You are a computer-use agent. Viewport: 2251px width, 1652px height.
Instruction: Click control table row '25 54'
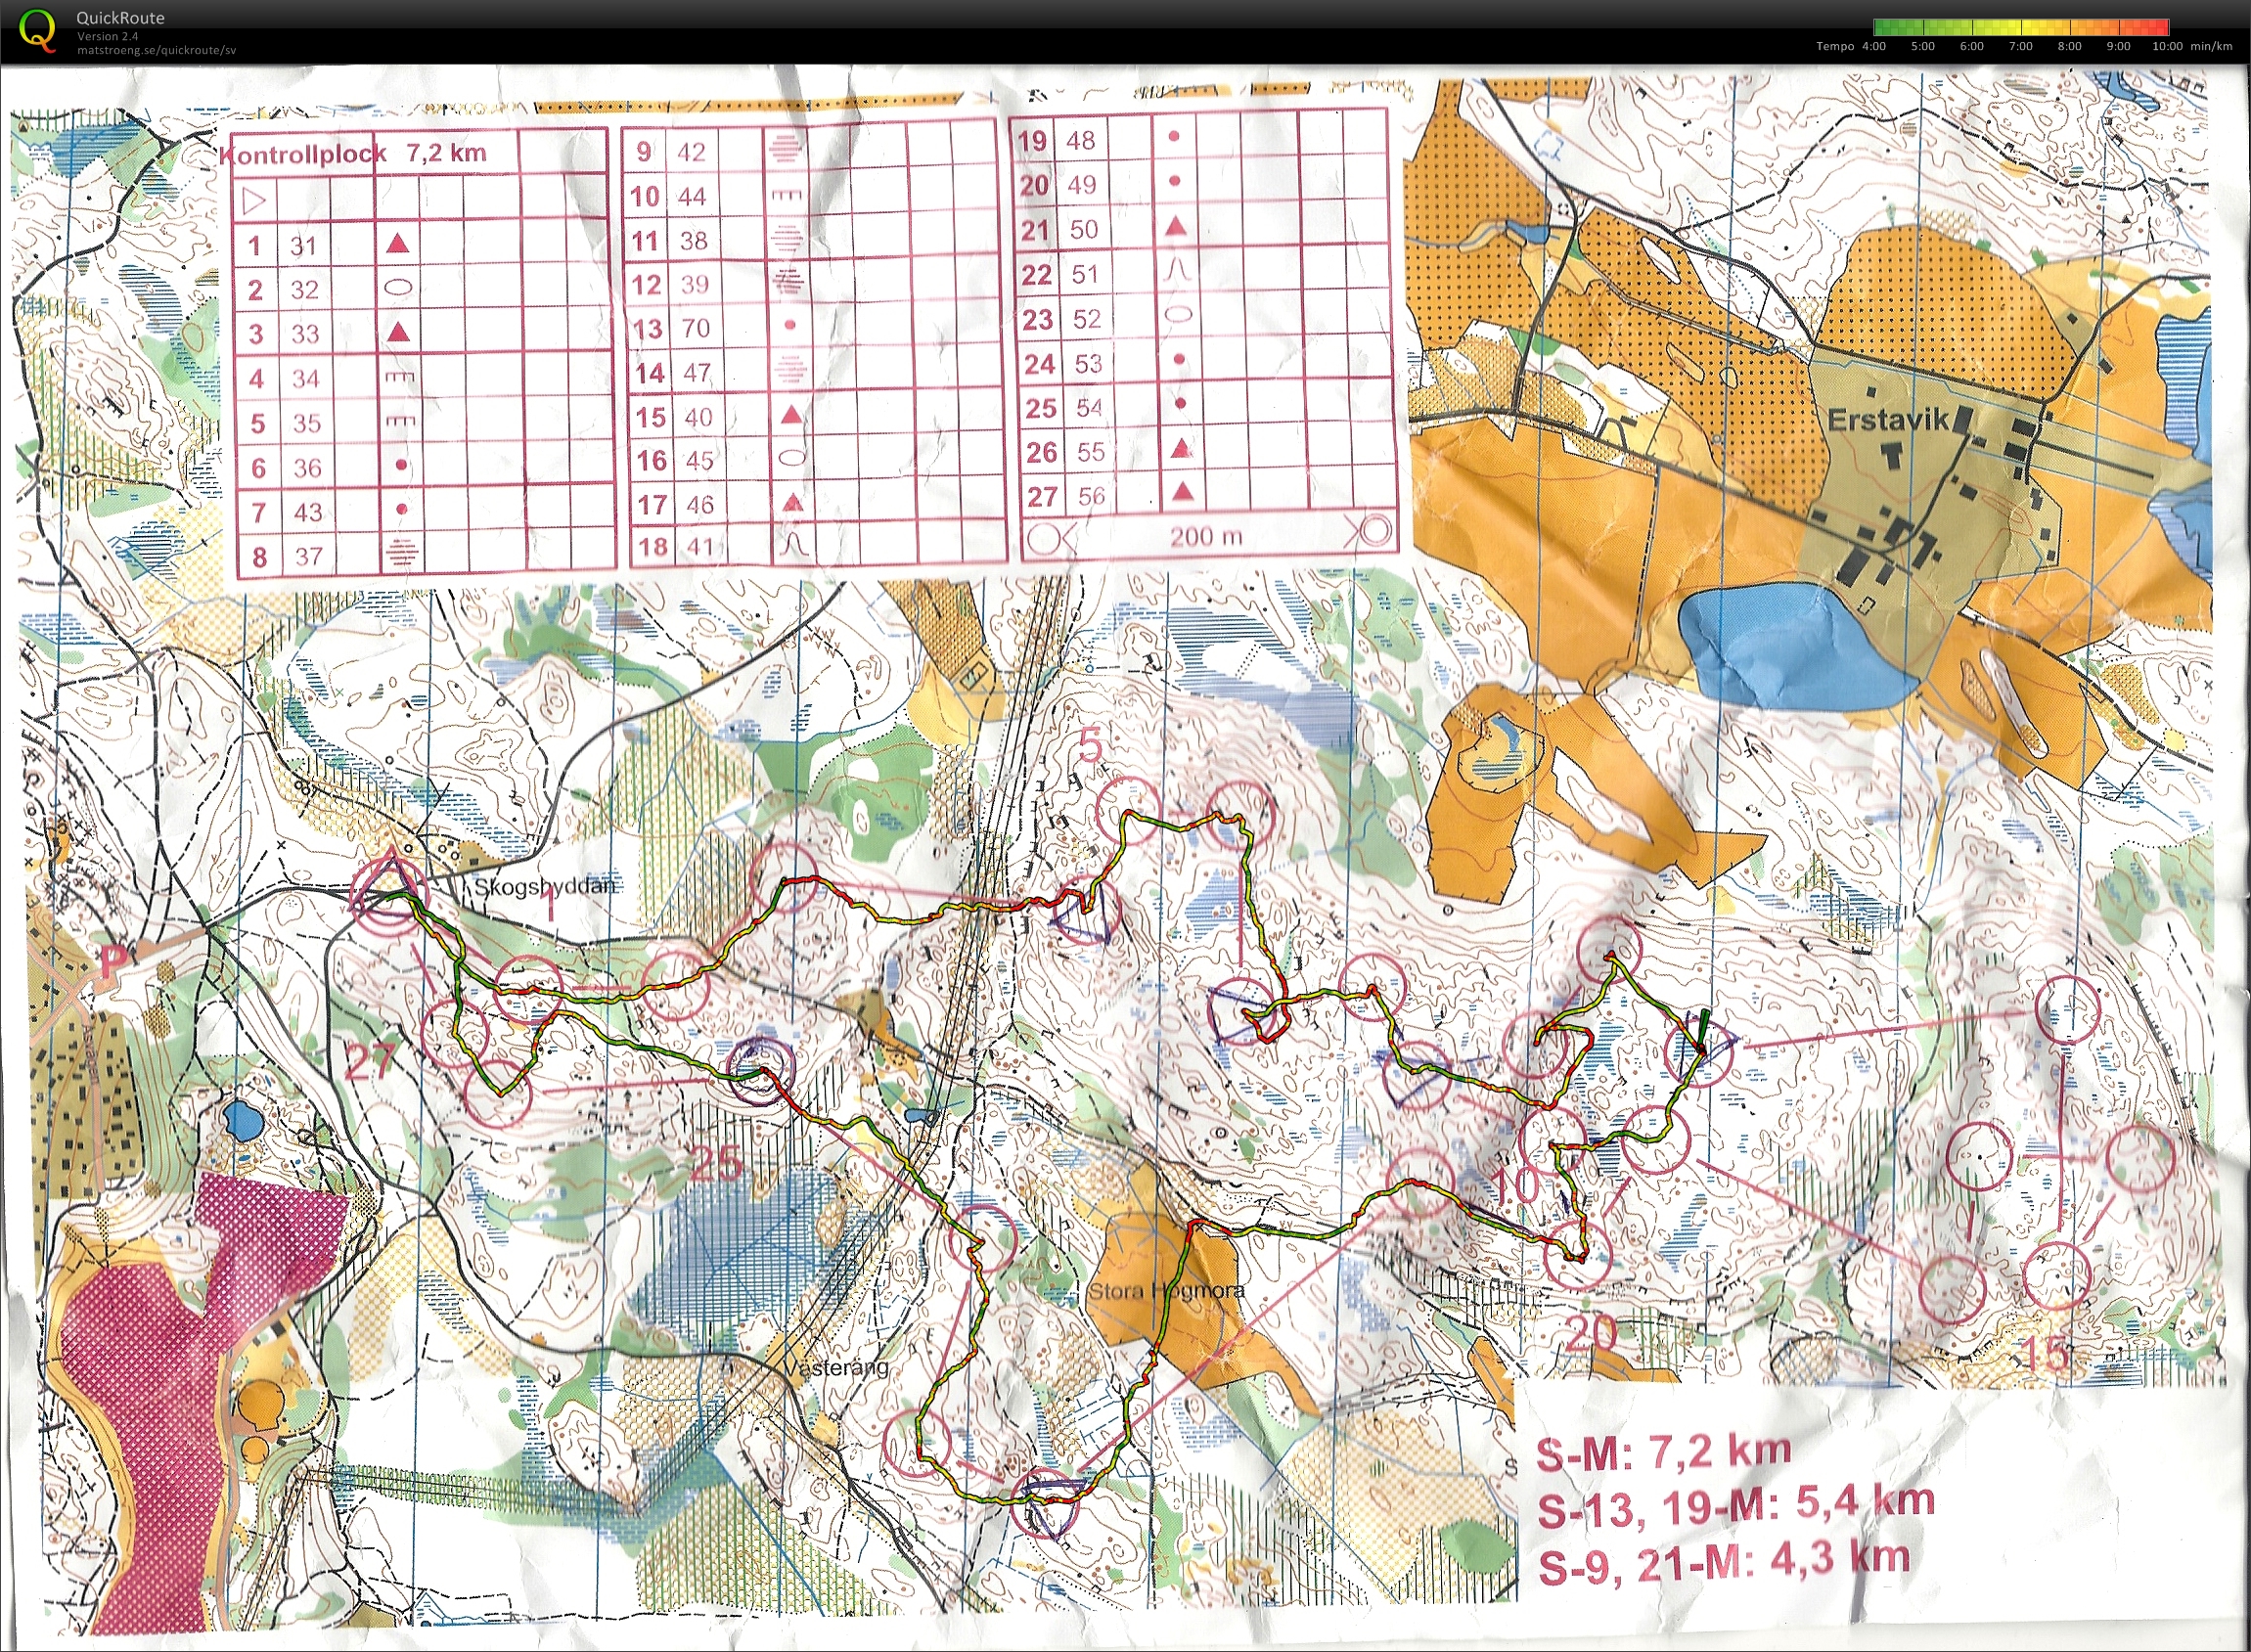tap(1206, 407)
